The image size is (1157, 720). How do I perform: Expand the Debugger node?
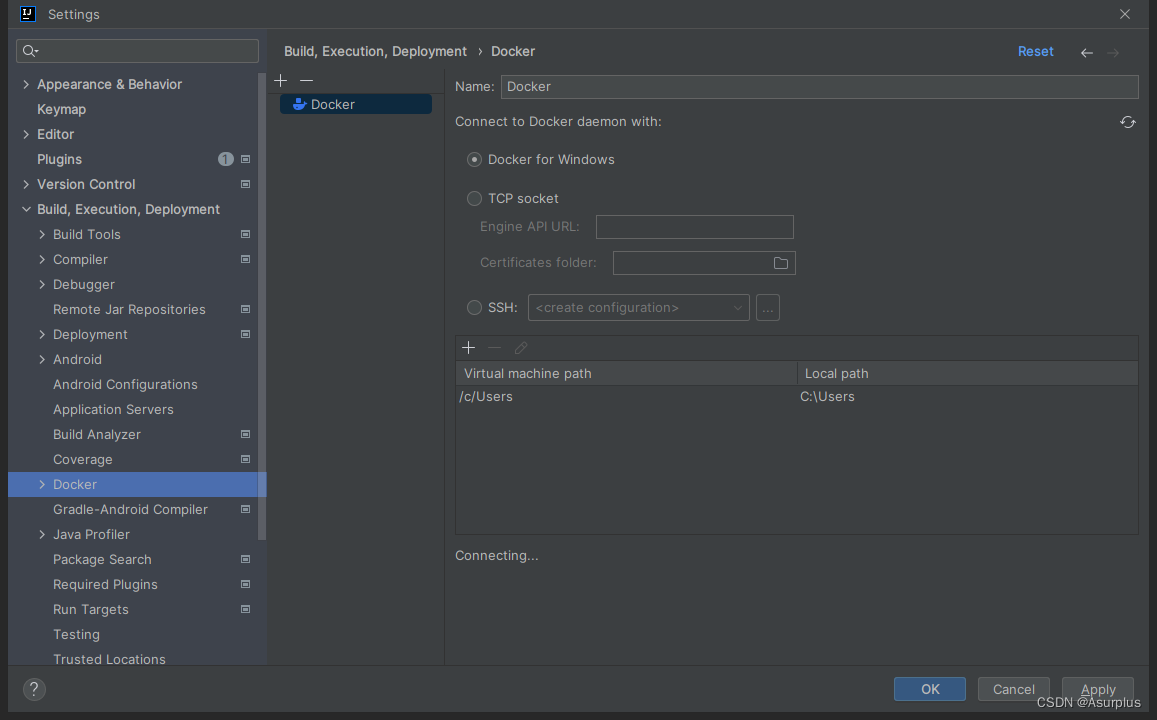point(42,285)
